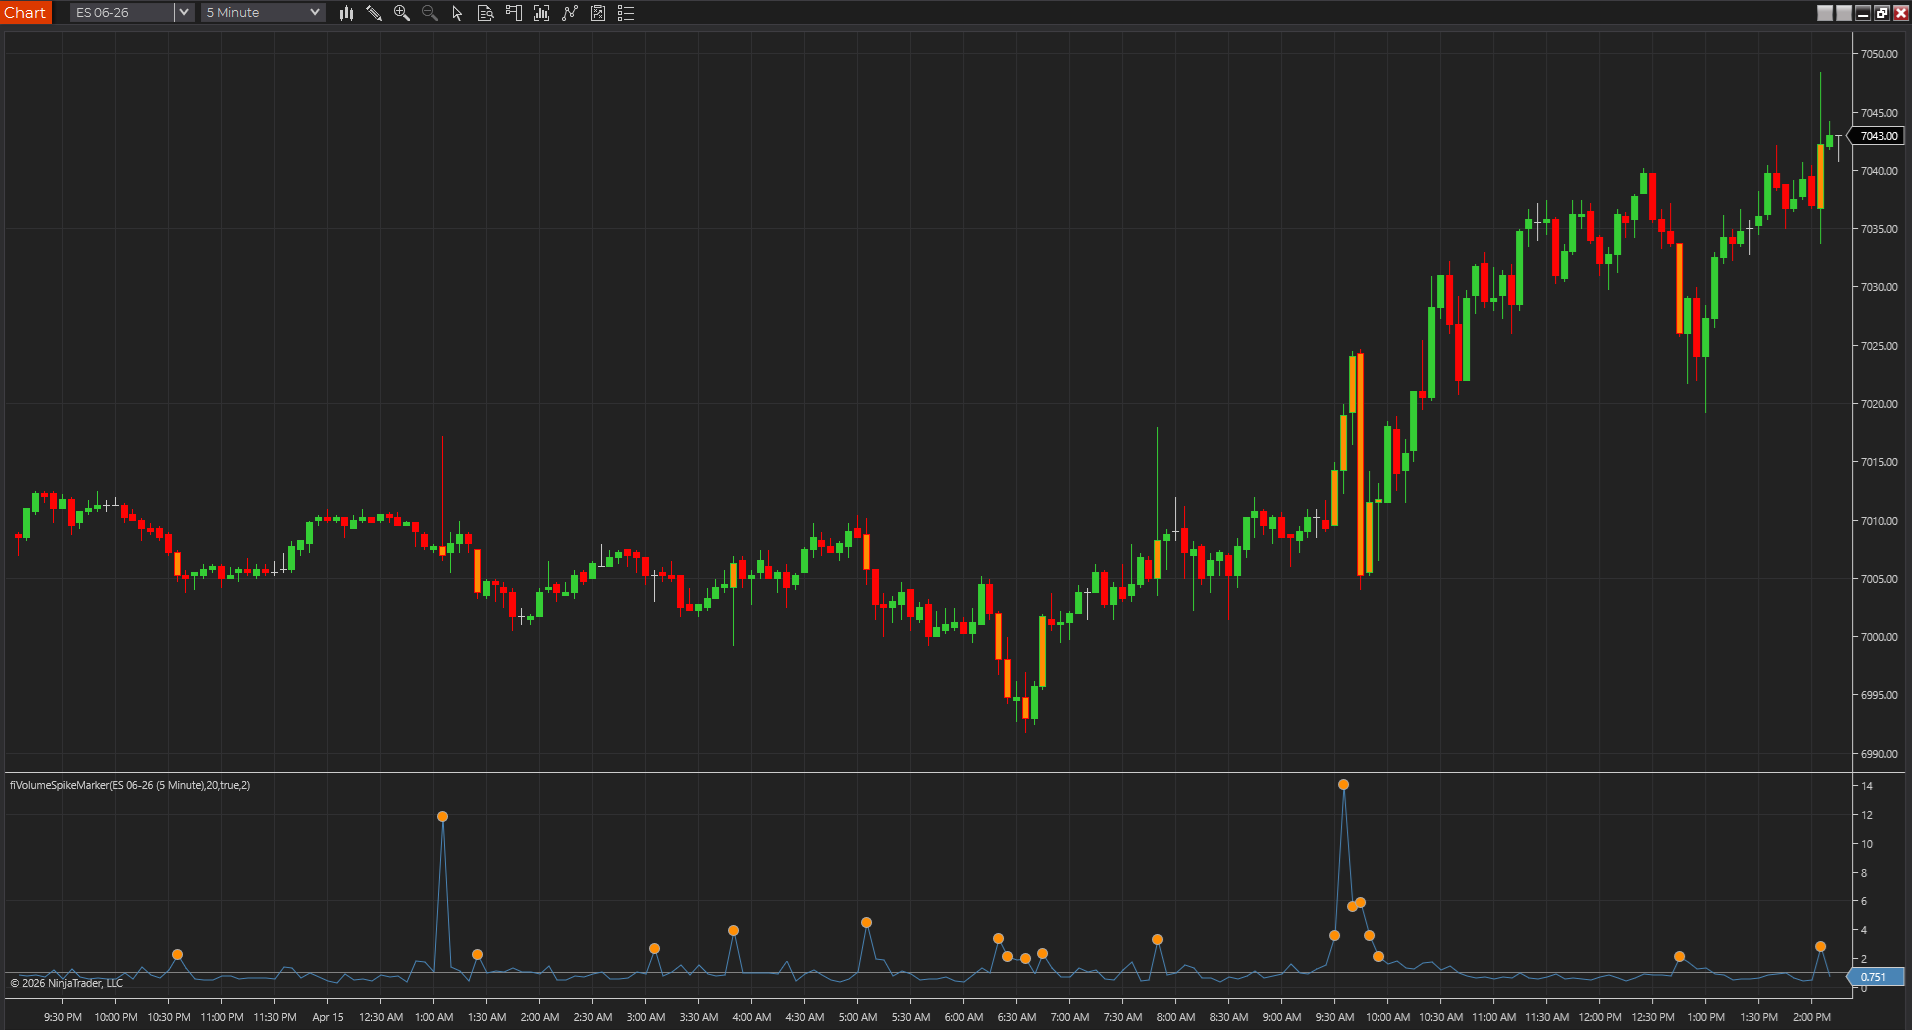Viewport: 1912px width, 1030px height.
Task: Open the chart properties list icon
Action: click(626, 13)
